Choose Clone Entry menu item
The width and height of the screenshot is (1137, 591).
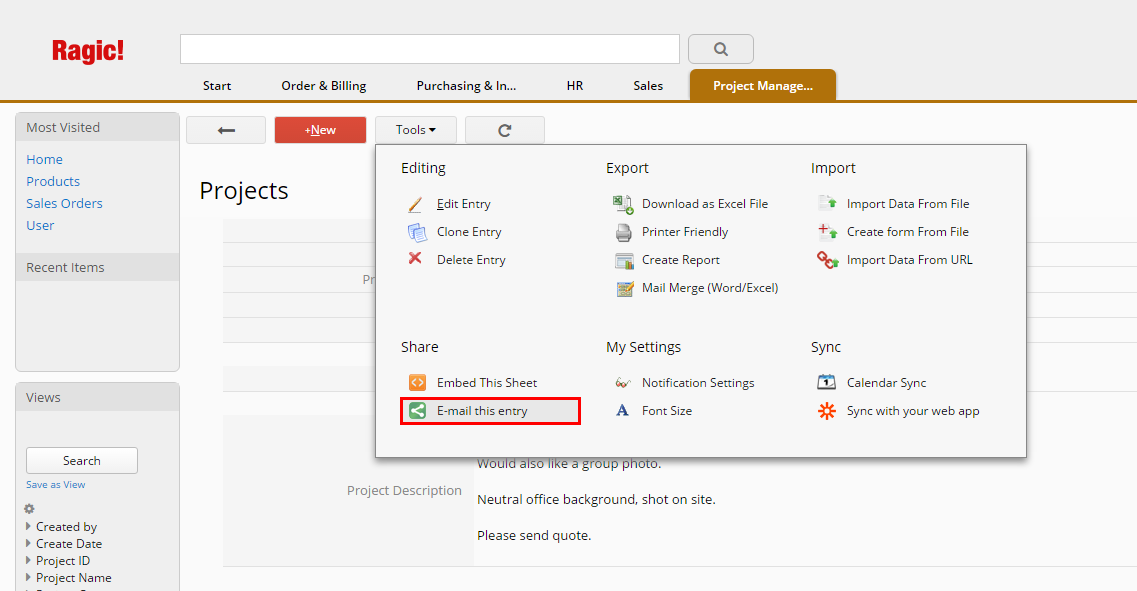click(469, 232)
